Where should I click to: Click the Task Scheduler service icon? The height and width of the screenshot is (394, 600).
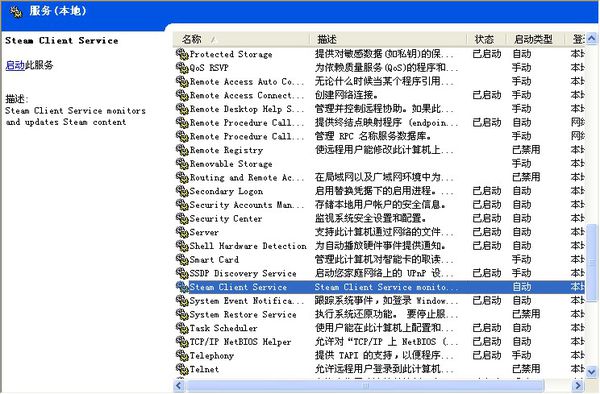point(182,328)
